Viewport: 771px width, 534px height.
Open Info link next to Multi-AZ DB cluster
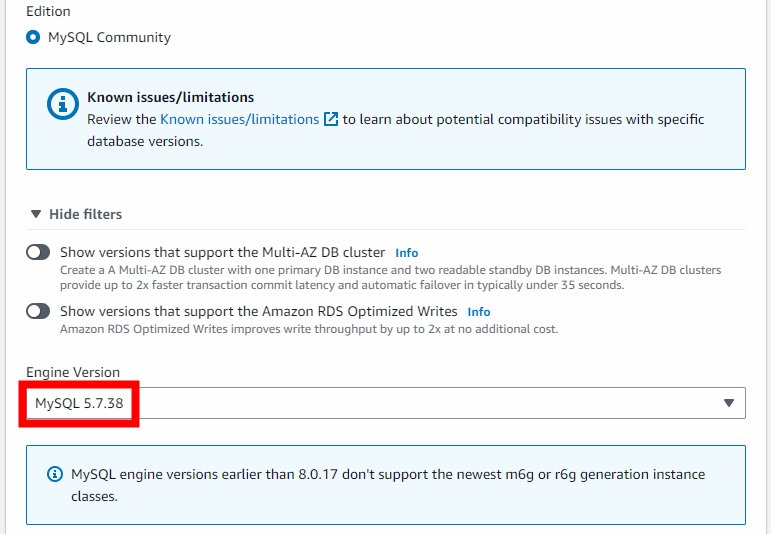click(x=406, y=253)
